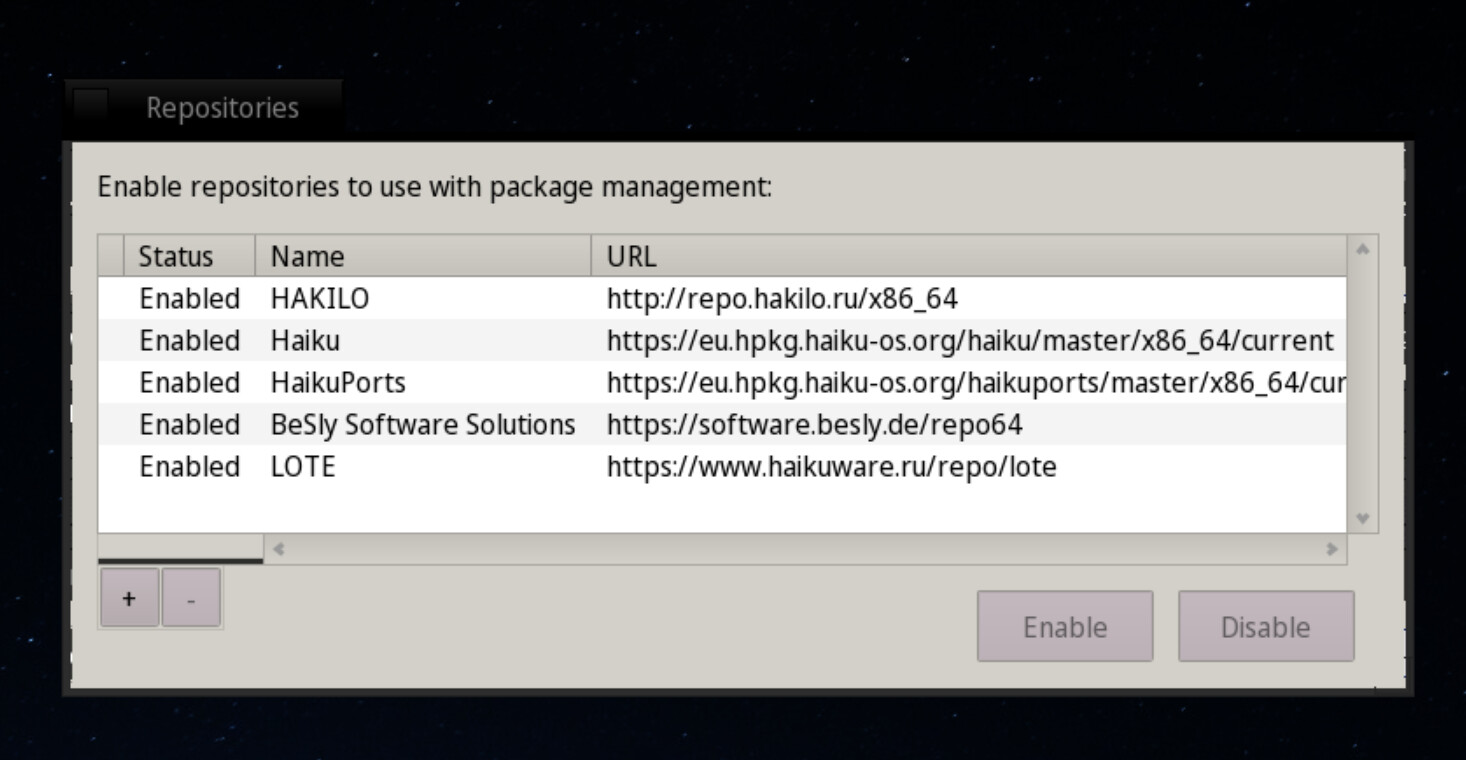Click the horizontal scrollbar right arrow
1466x760 pixels.
tap(1331, 548)
